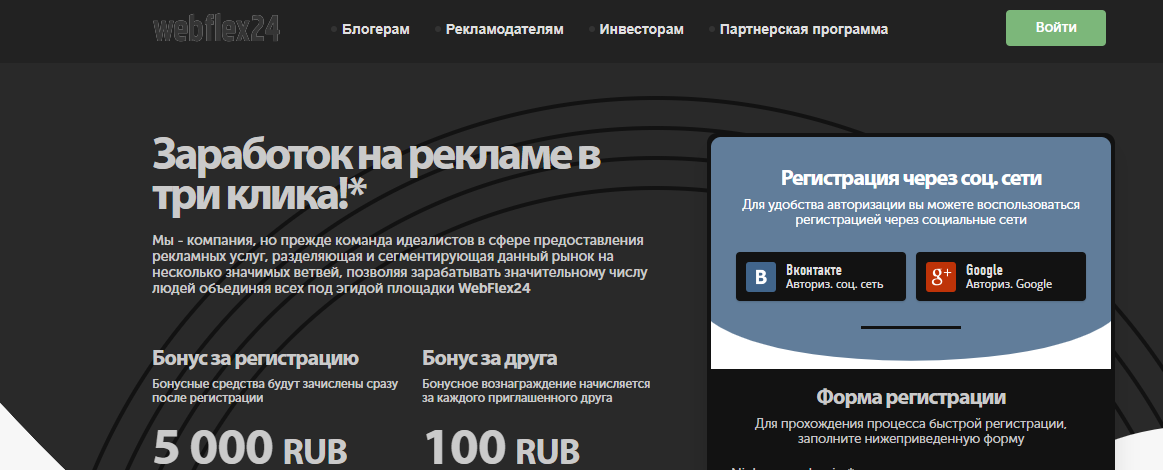Viewport: 1163px width, 470px height.
Task: Click the '100 RUB' bonus amount
Action: coord(501,448)
